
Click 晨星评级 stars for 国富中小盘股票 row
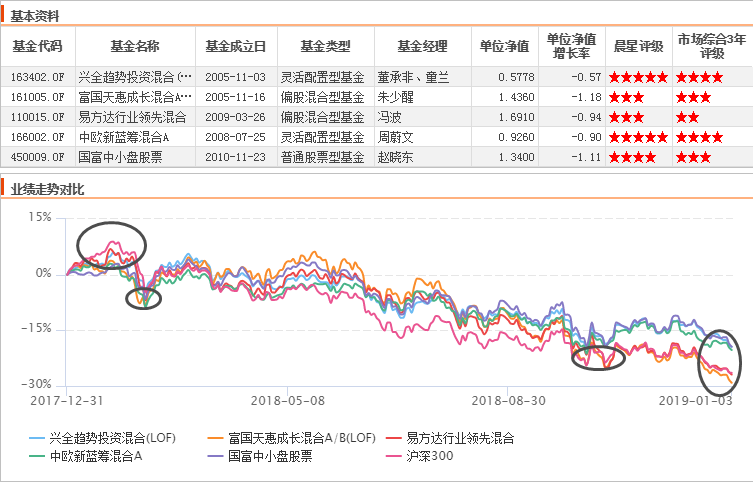pos(632,157)
